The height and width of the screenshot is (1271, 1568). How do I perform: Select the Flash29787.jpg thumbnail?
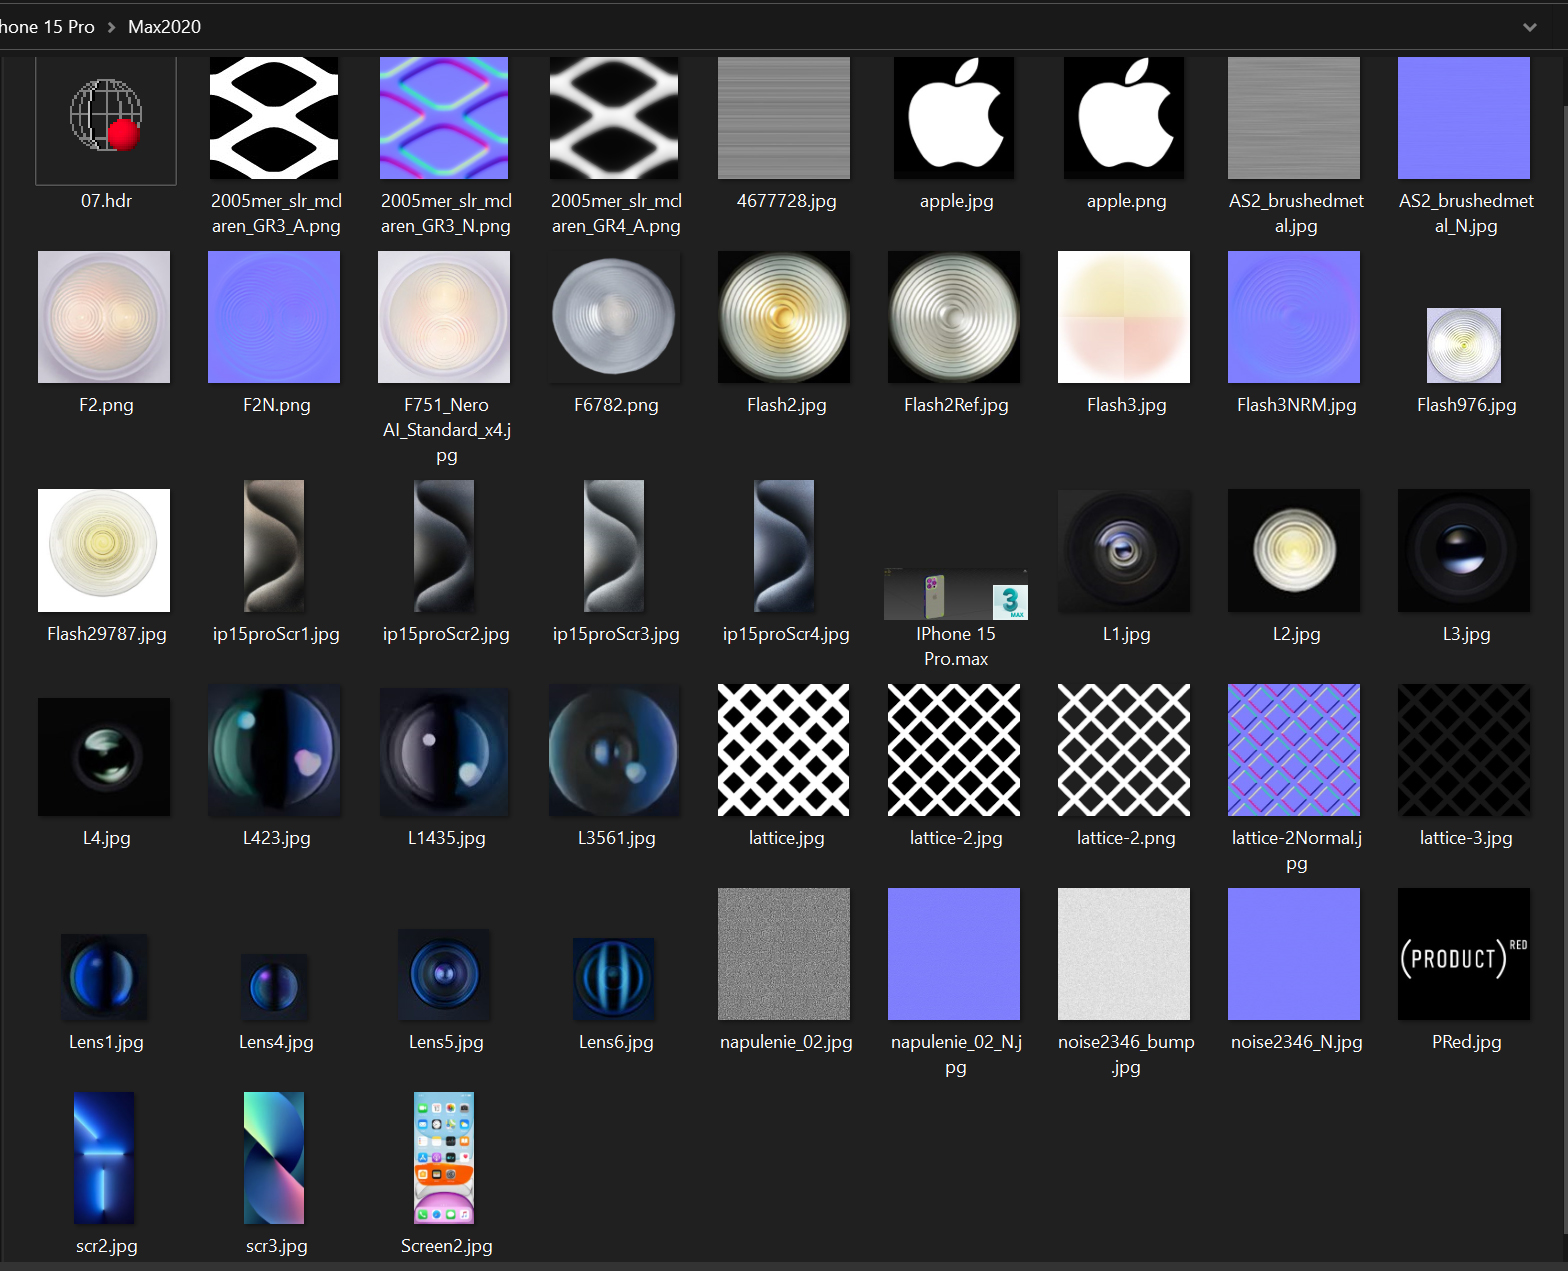coord(104,550)
